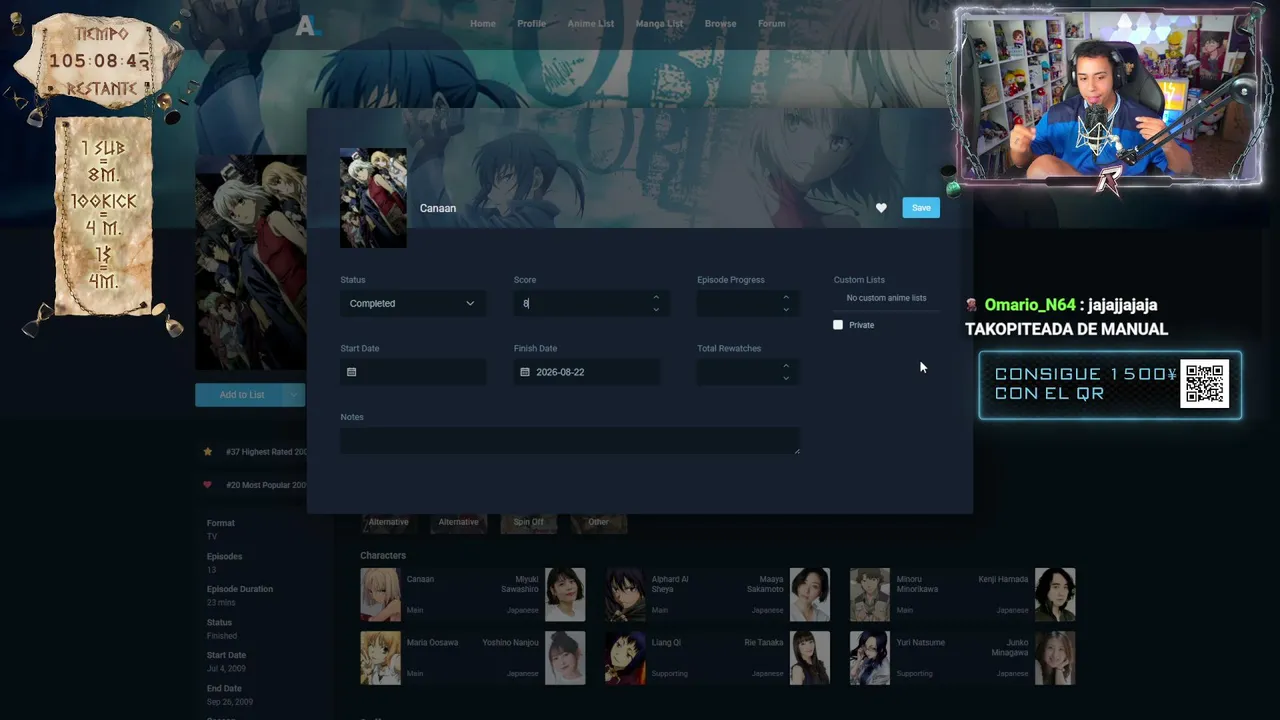Select Browse in the top navigation
The image size is (1280, 720).
tap(720, 24)
